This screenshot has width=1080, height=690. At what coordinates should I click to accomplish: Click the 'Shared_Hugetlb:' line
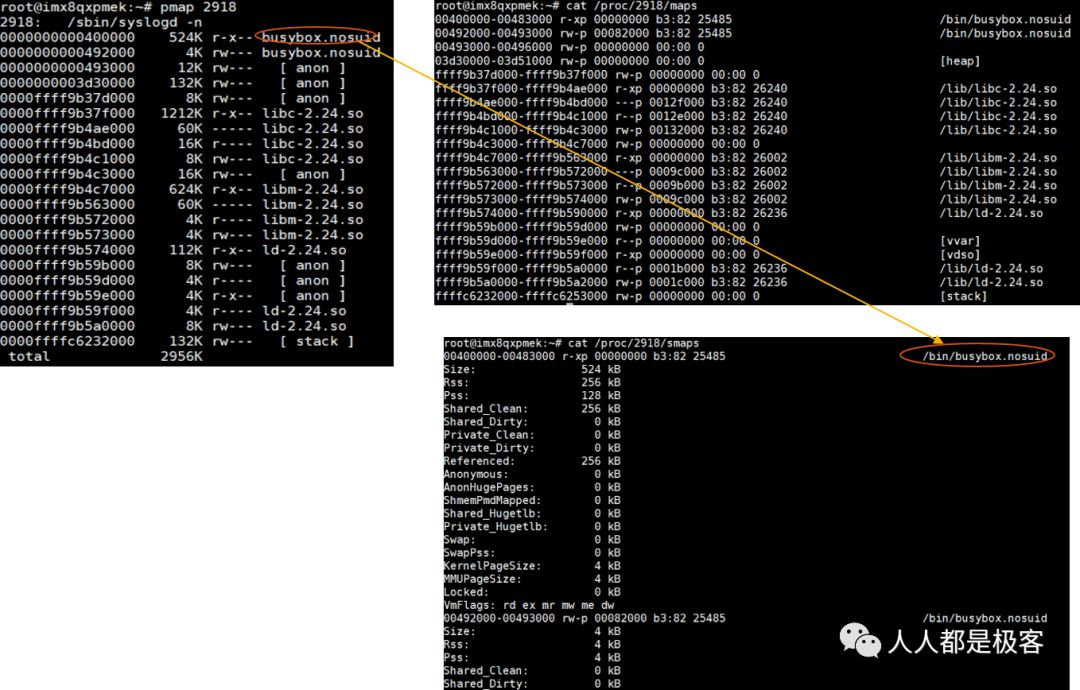coord(532,513)
